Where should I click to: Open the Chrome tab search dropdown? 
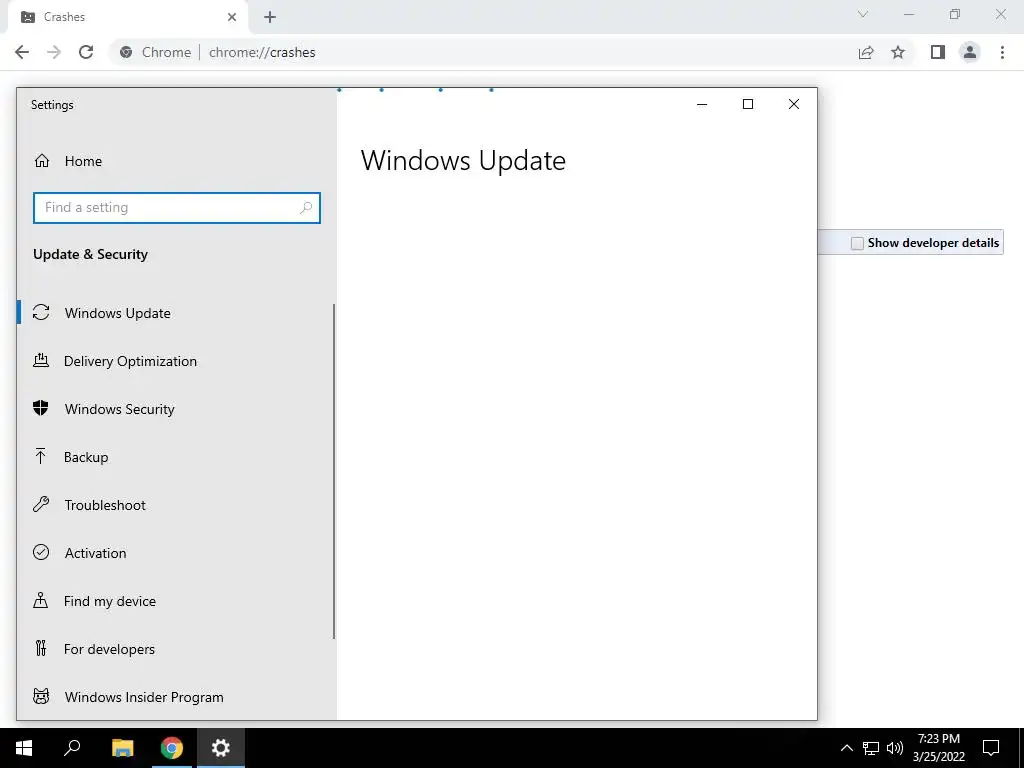[863, 14]
